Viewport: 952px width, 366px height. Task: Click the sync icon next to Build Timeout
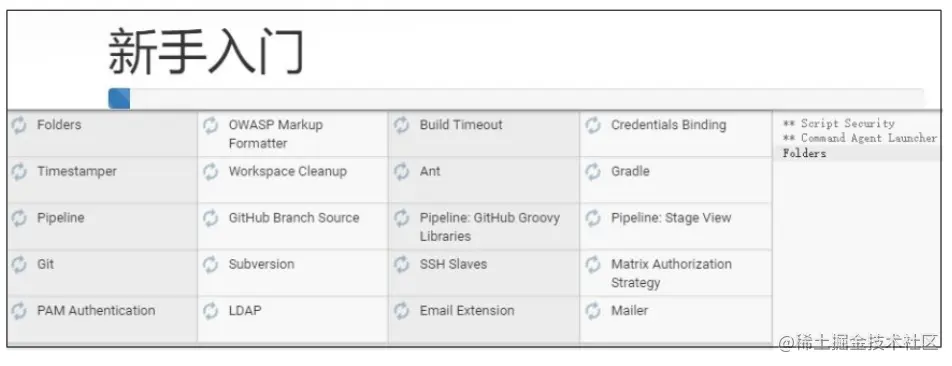point(402,126)
